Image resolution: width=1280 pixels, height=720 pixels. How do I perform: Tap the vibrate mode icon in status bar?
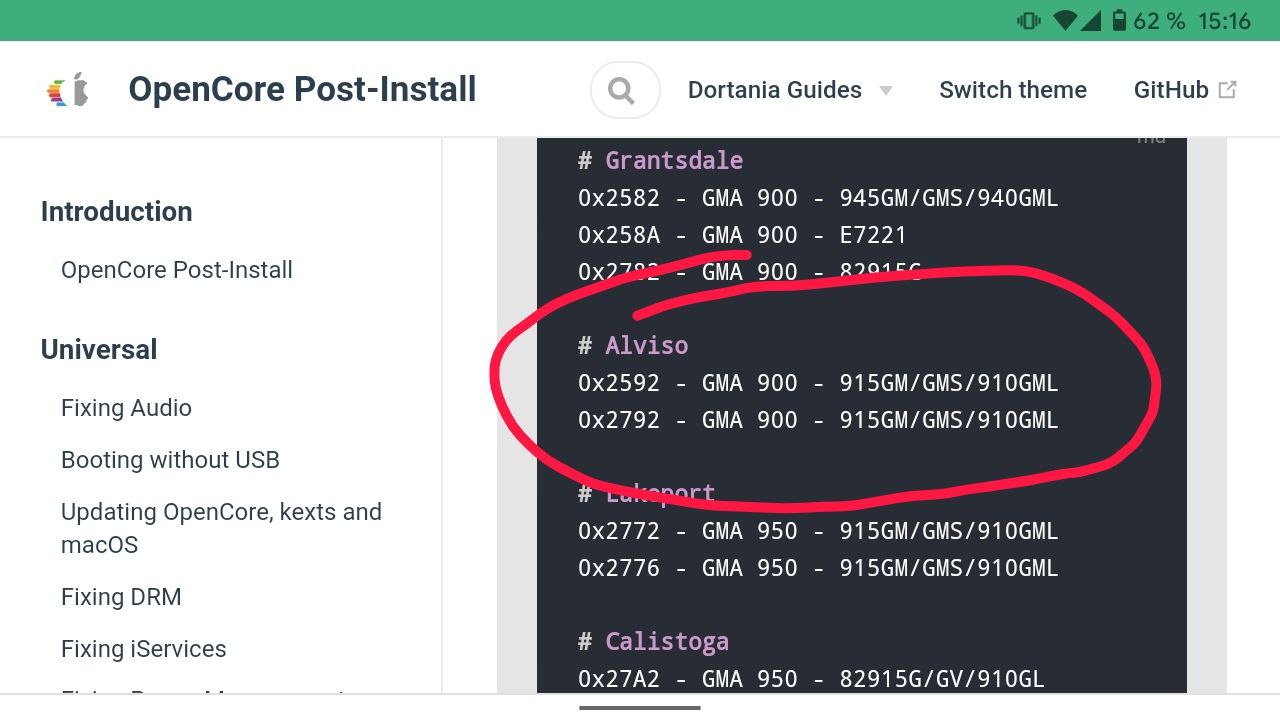point(1029,20)
